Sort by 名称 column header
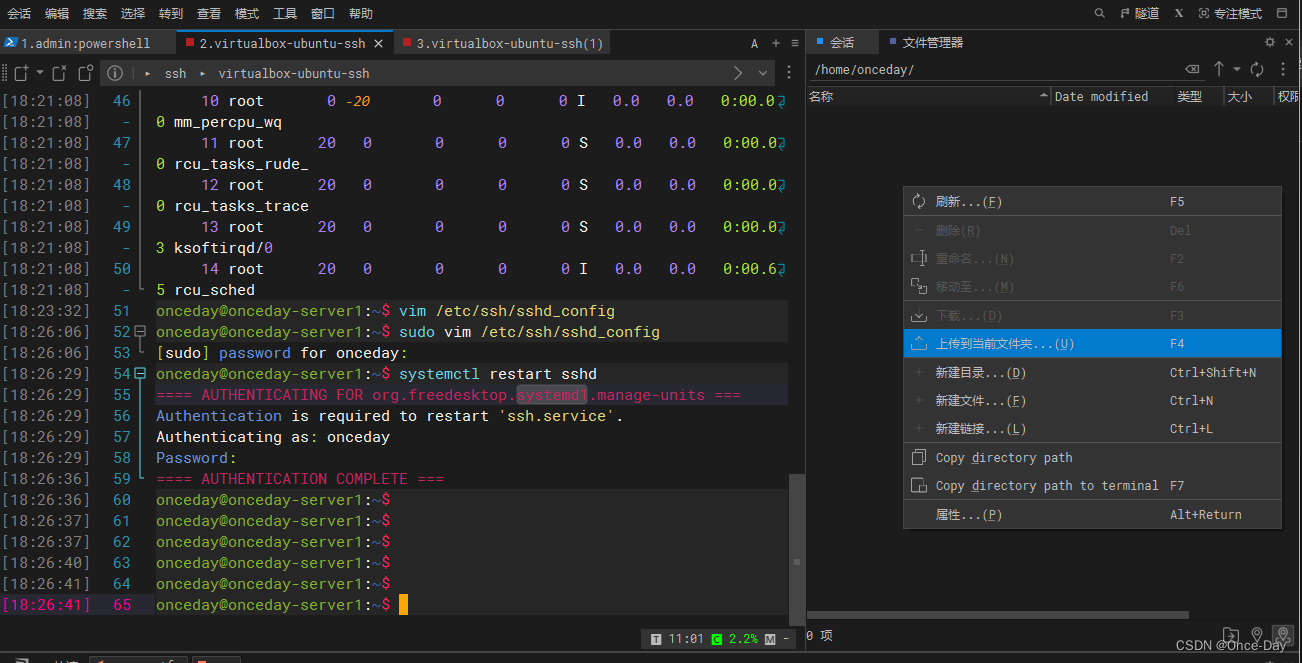The image size is (1302, 663). (x=928, y=97)
